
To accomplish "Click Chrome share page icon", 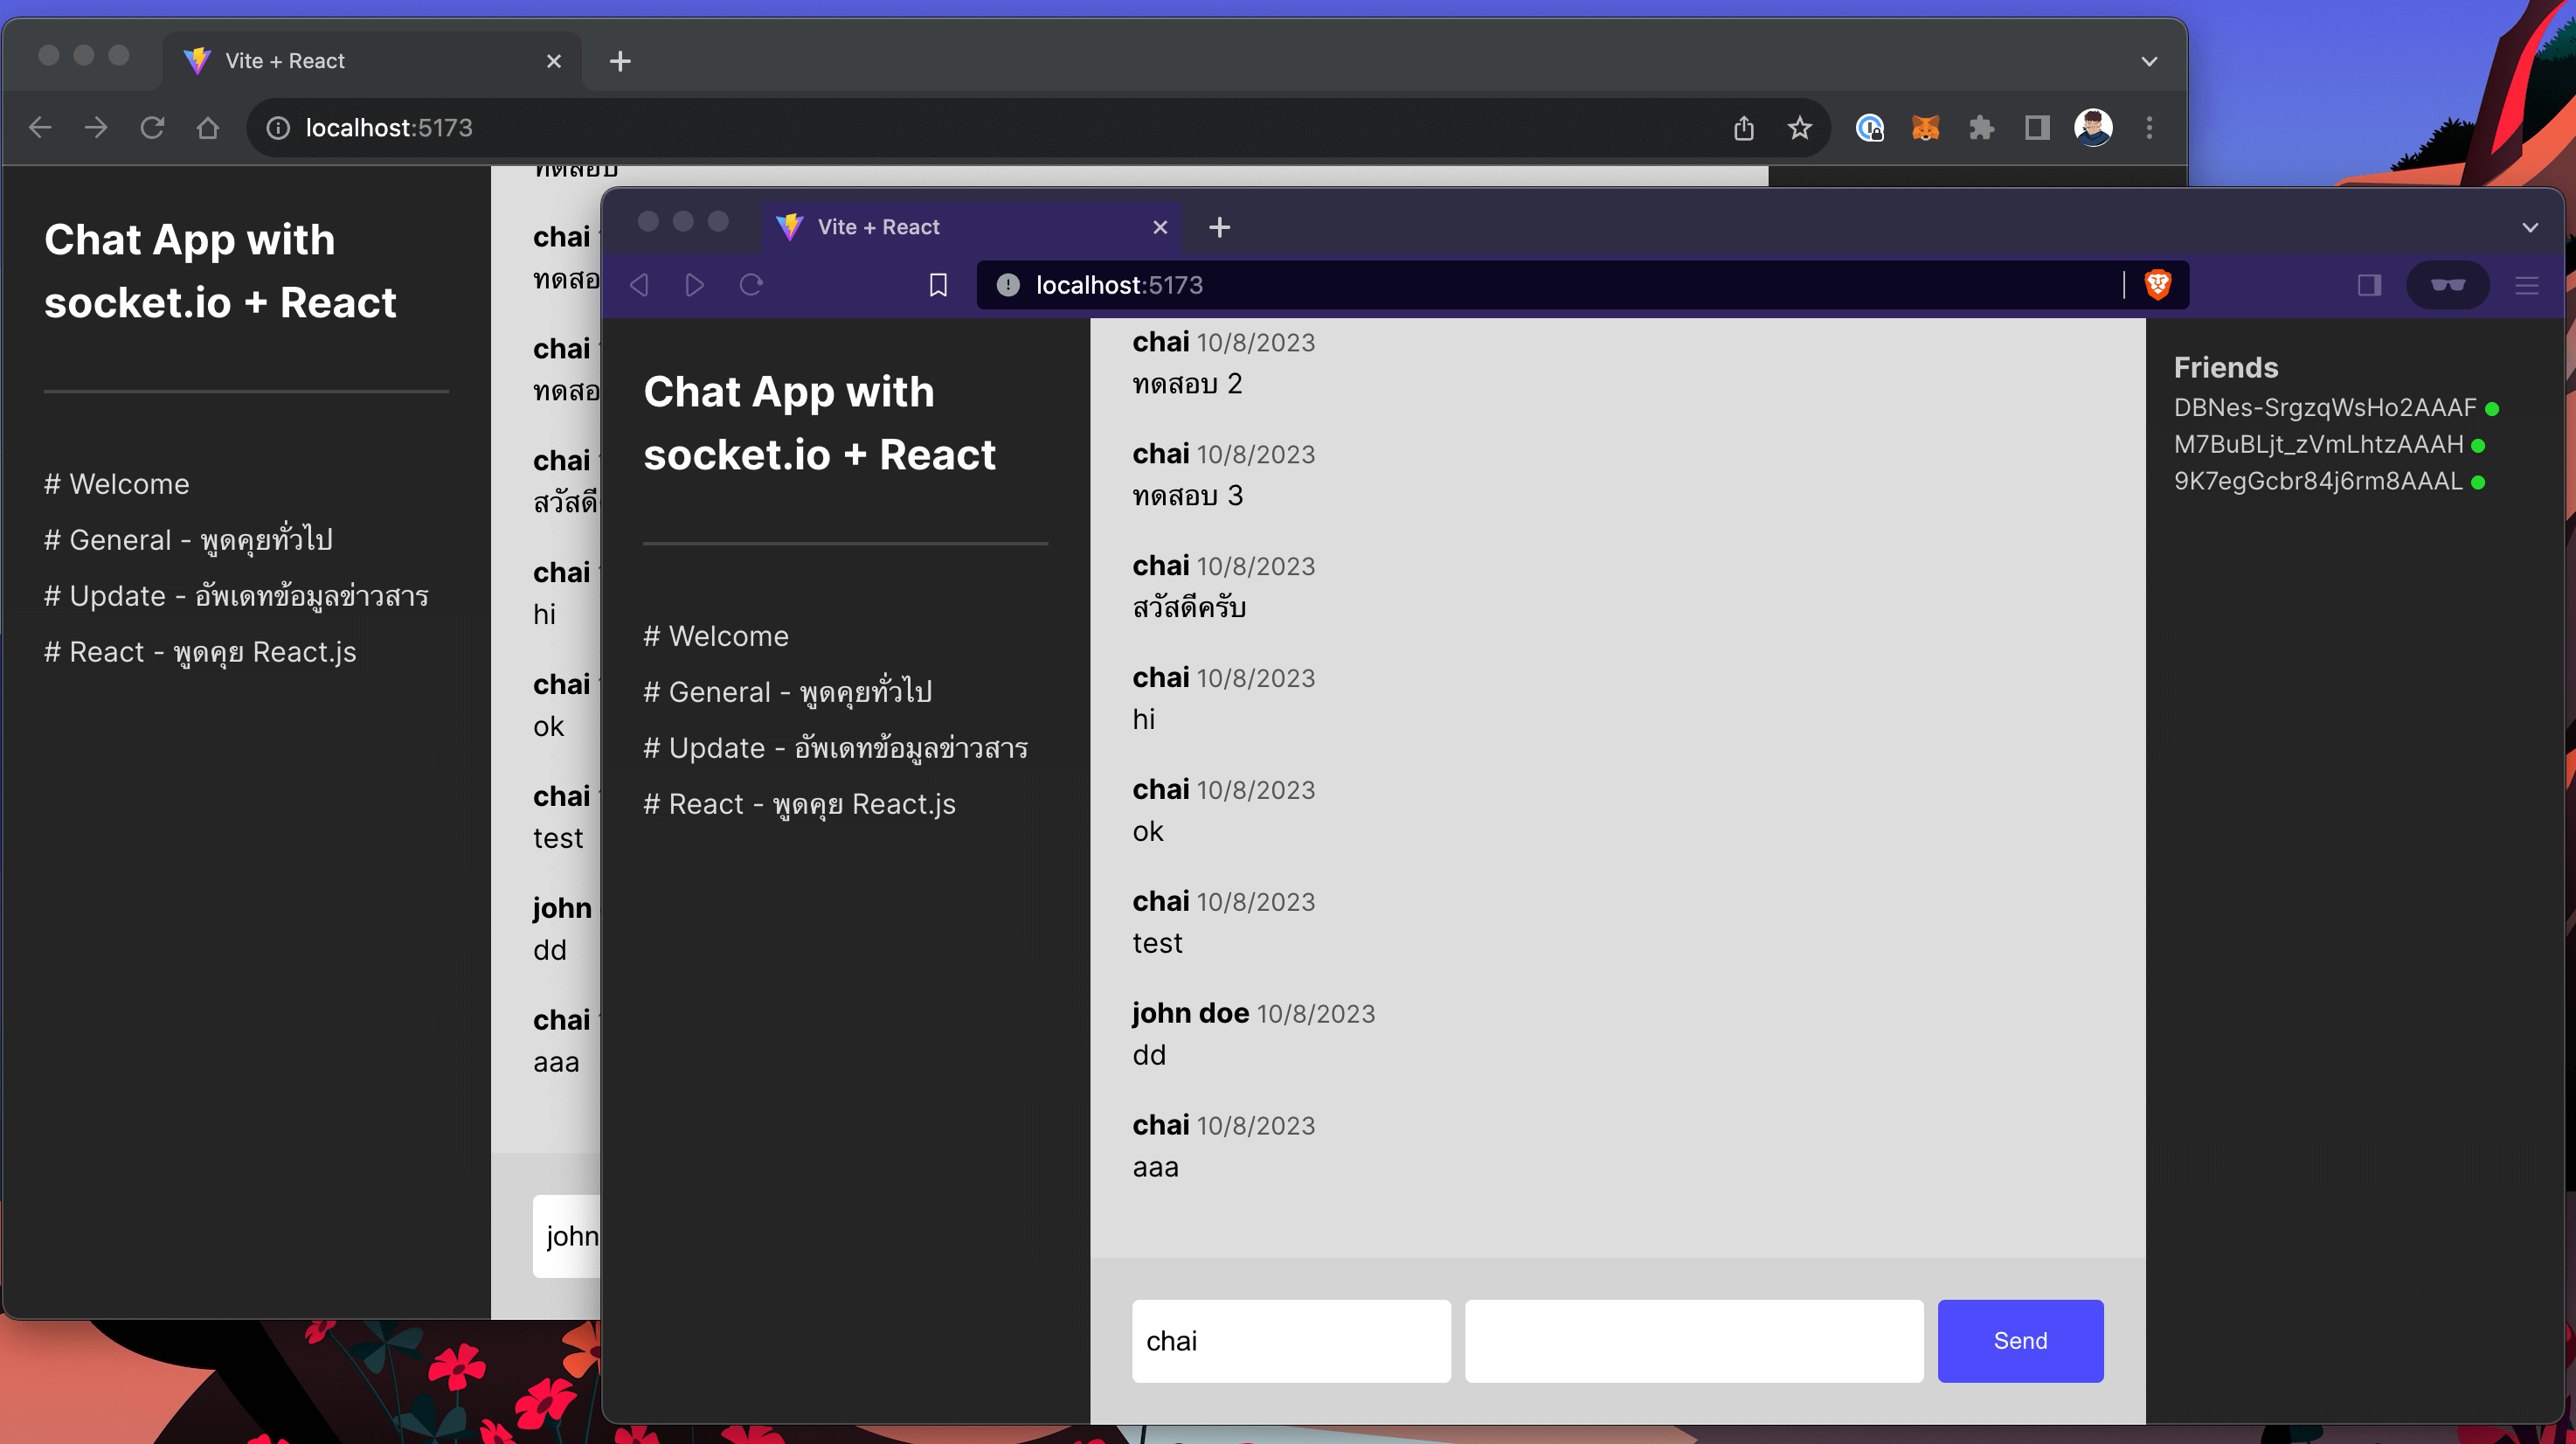I will pos(1743,128).
